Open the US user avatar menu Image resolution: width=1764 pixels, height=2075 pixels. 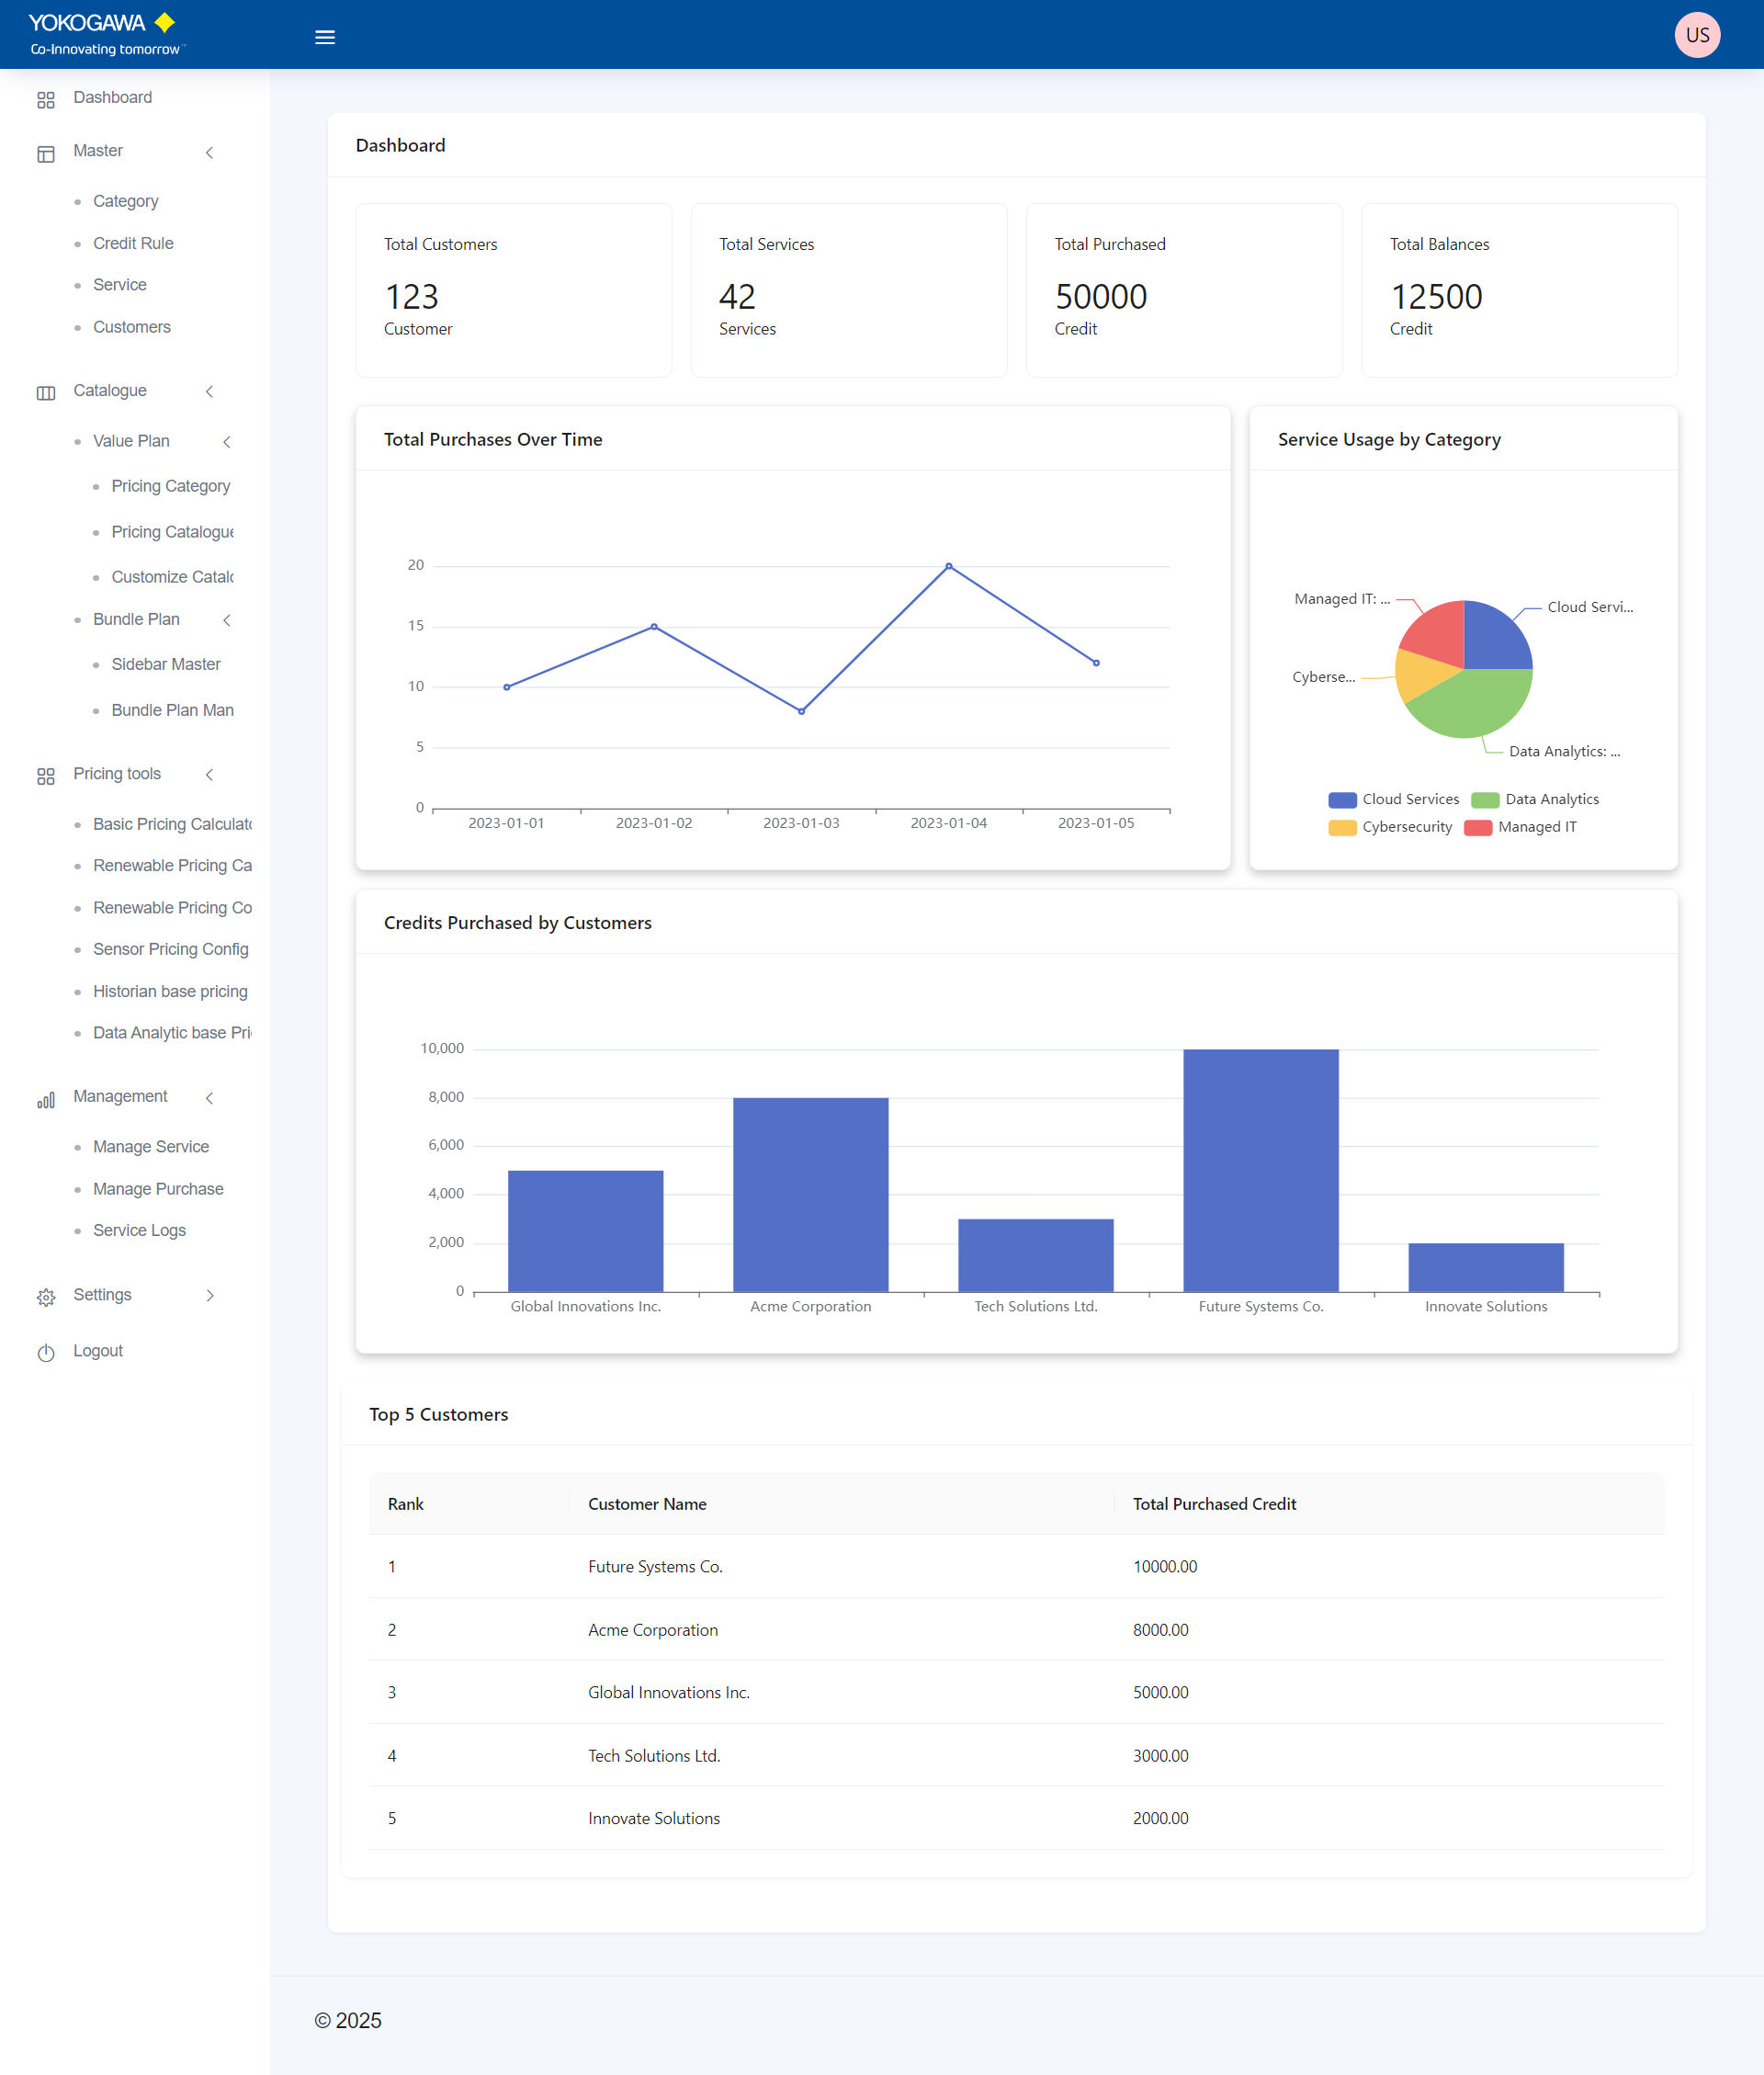click(x=1696, y=35)
